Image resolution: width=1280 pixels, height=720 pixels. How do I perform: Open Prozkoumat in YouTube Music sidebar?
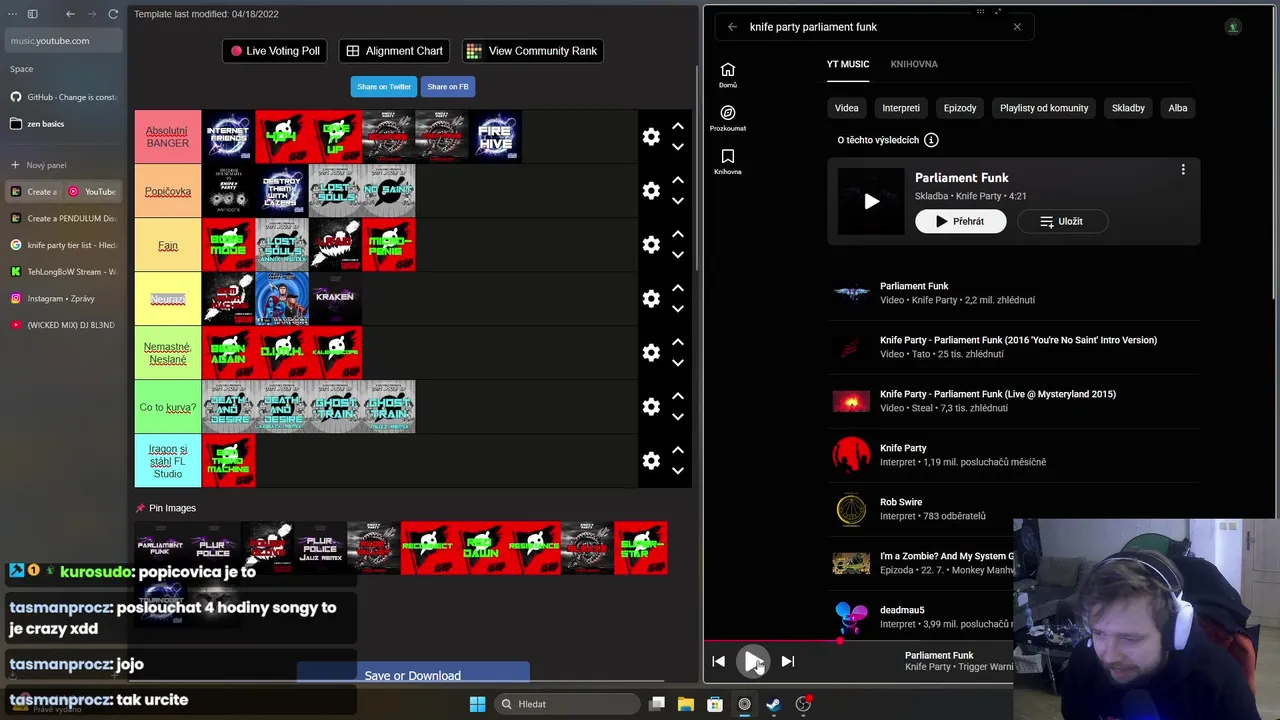coord(728,118)
